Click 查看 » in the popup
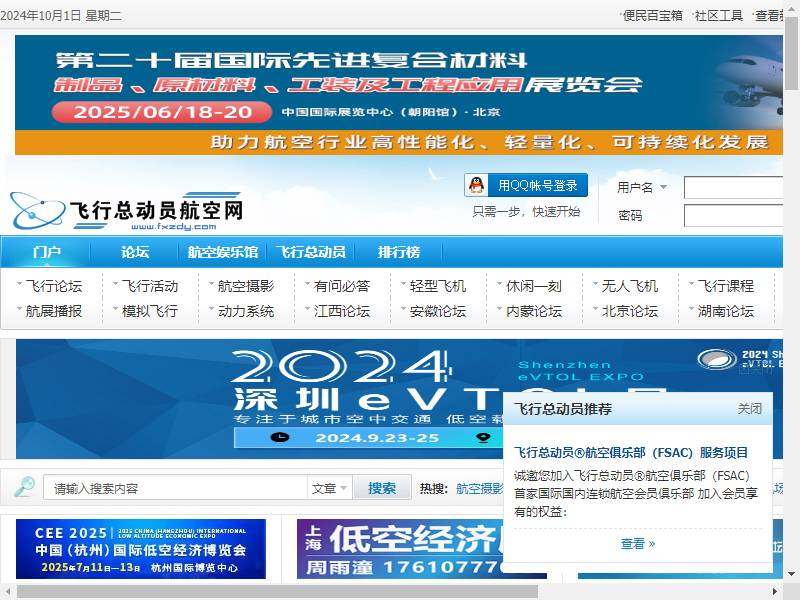The height and width of the screenshot is (600, 800). click(x=638, y=543)
